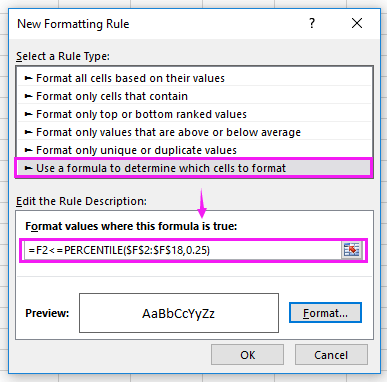Choose 'Use a formula to determine' rule type
The height and width of the screenshot is (382, 387).
[194, 168]
